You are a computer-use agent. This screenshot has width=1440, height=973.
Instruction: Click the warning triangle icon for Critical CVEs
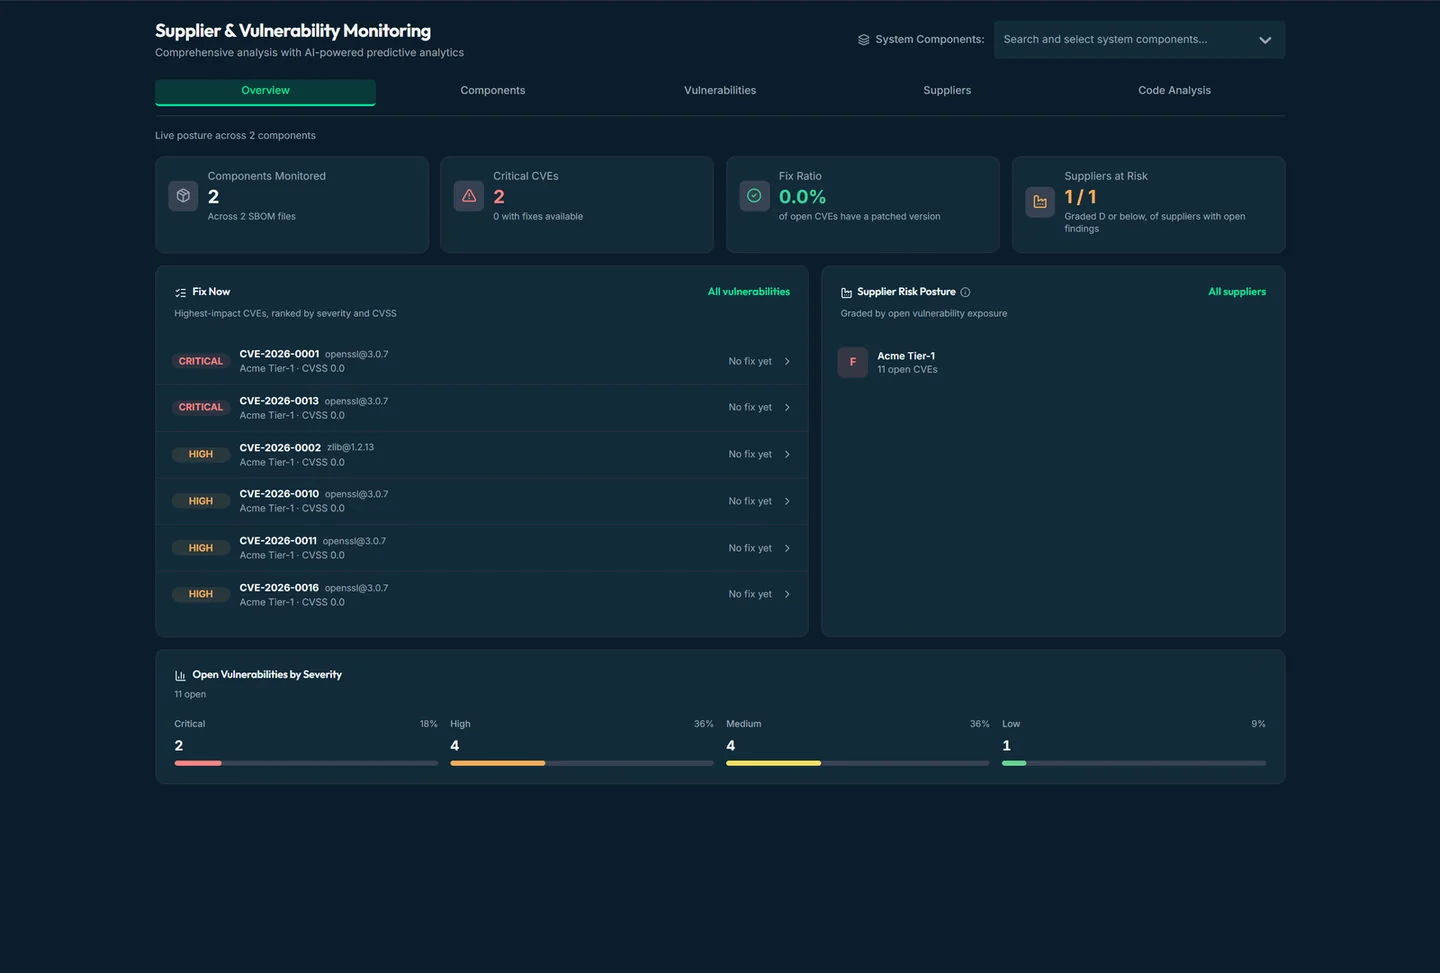pos(469,196)
